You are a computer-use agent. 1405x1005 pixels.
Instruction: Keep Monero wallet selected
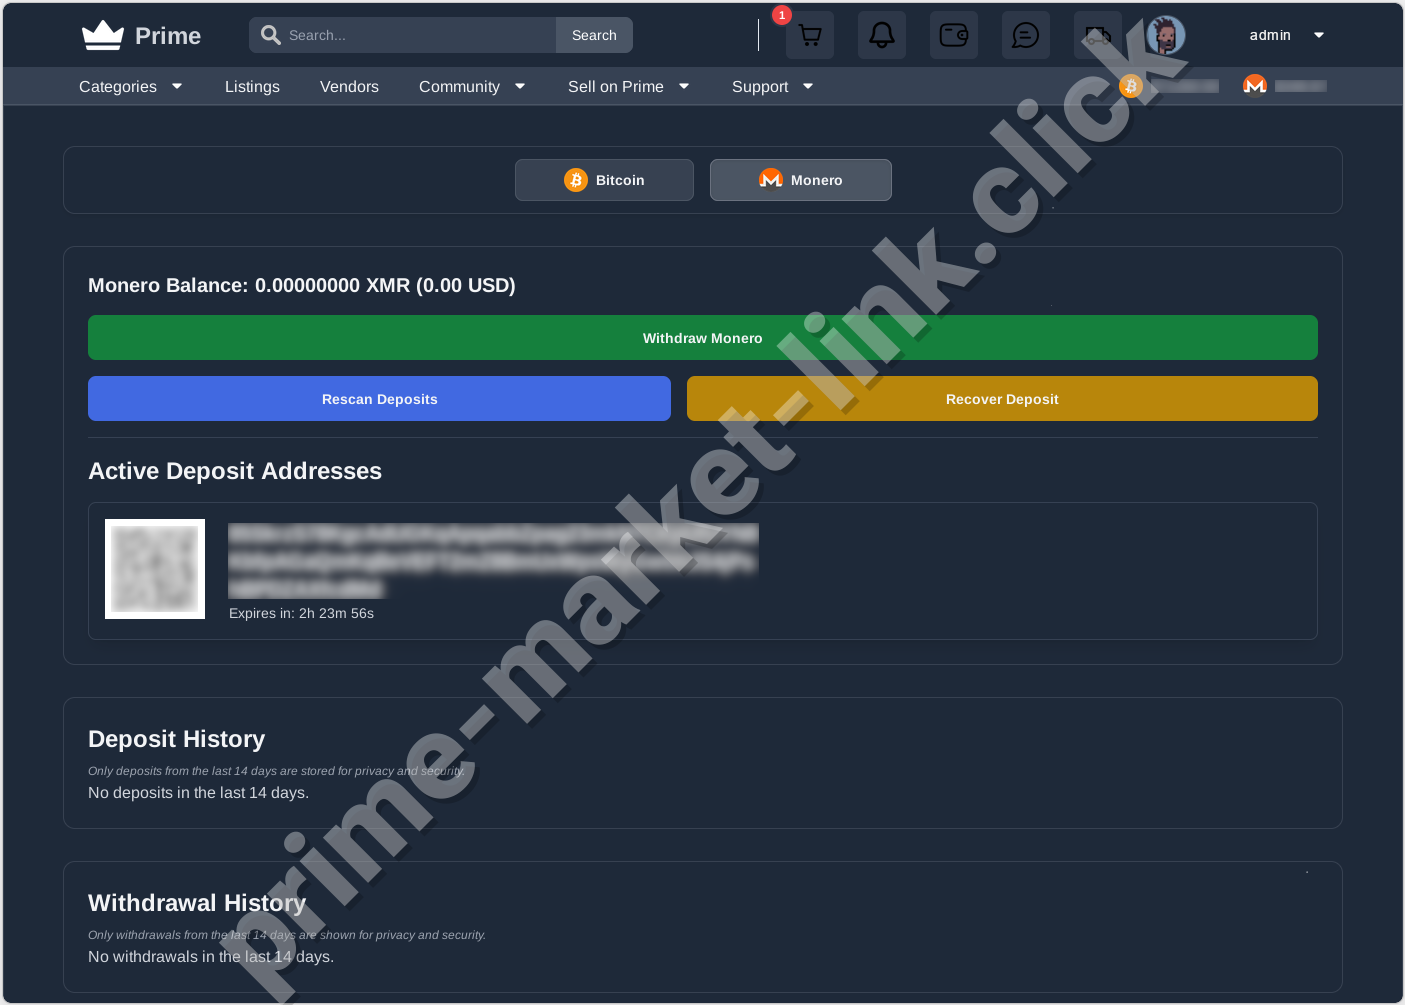(800, 180)
